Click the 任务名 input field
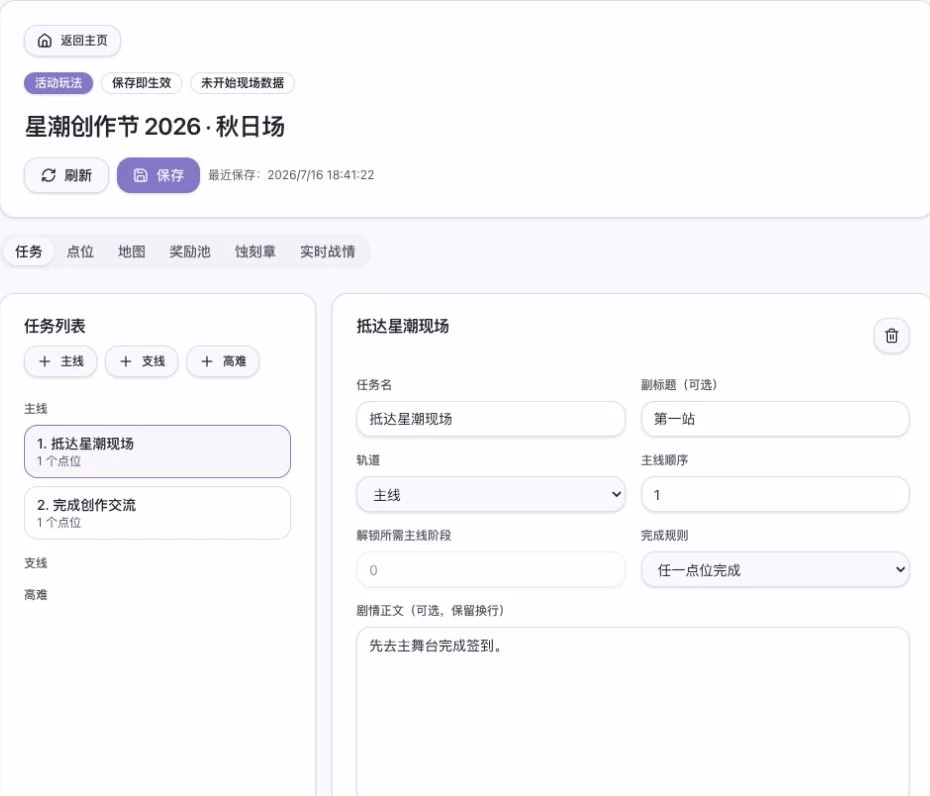This screenshot has height=796, width=930. [491, 419]
